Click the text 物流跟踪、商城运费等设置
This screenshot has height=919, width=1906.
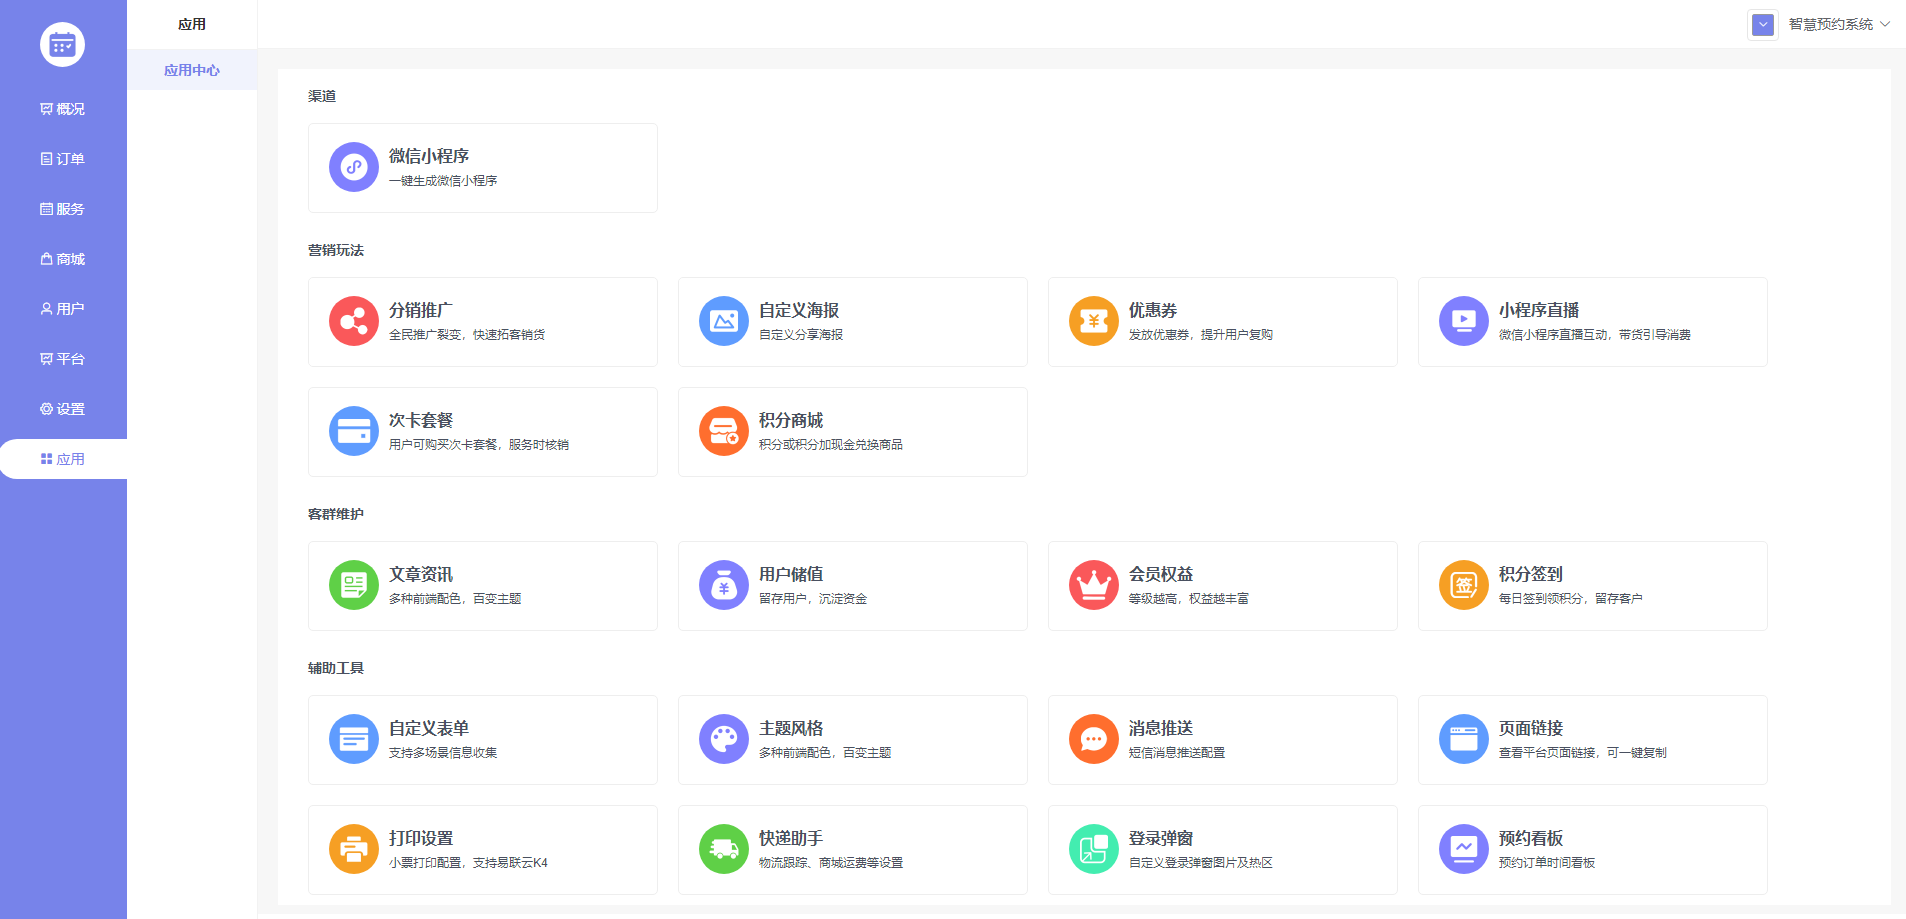tap(831, 863)
